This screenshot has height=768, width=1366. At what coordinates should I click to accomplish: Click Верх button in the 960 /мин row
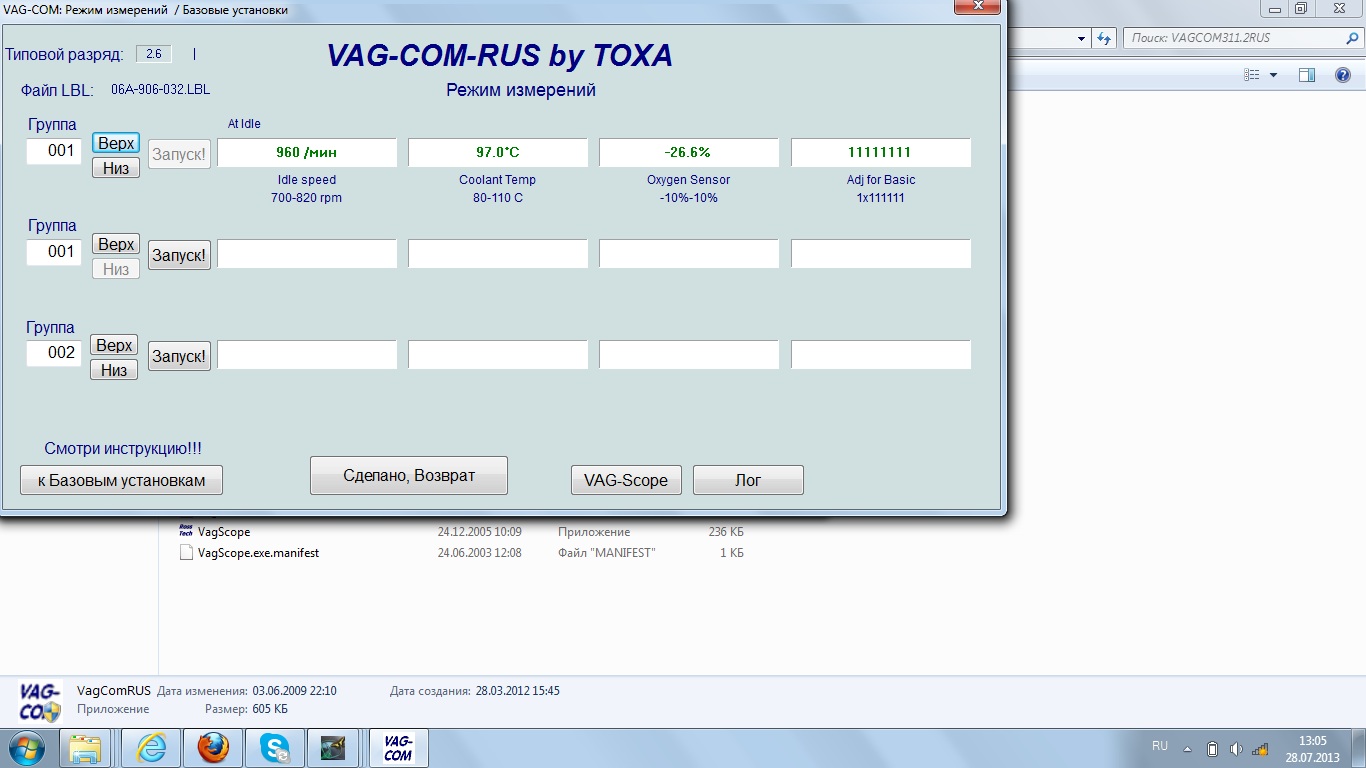(x=116, y=143)
